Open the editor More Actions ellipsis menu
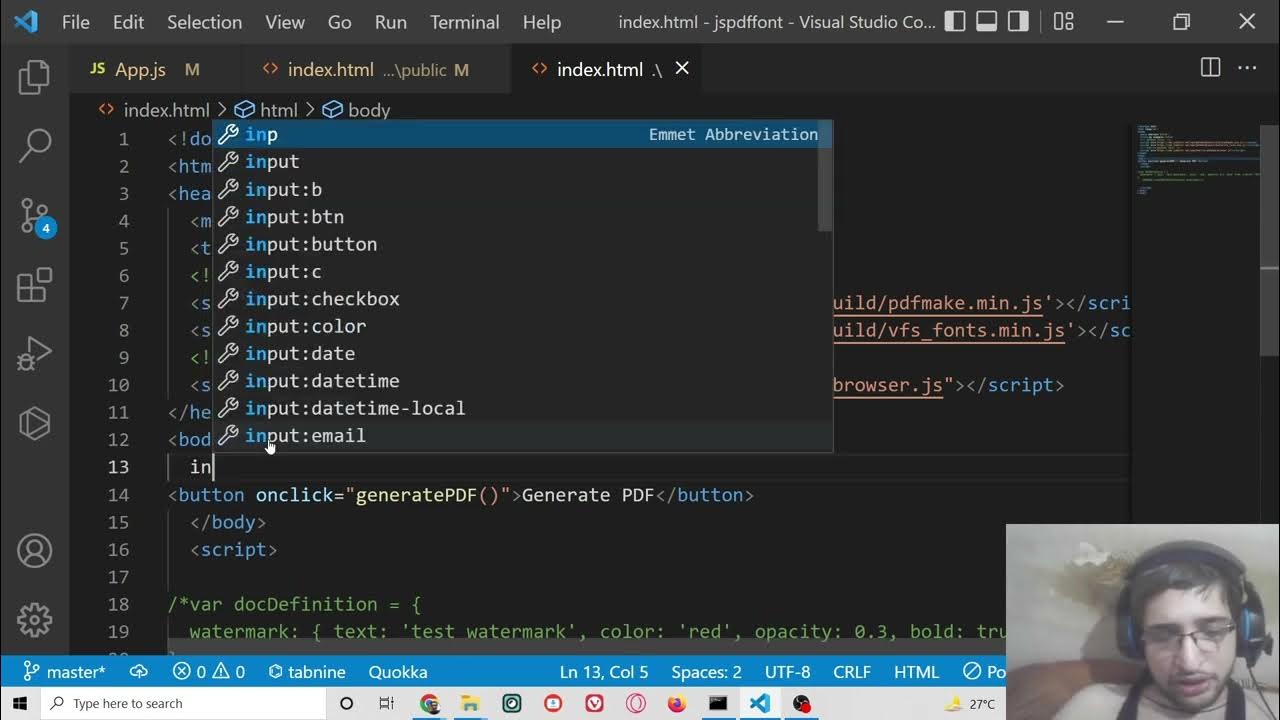Viewport: 1280px width, 720px height. 1247,68
